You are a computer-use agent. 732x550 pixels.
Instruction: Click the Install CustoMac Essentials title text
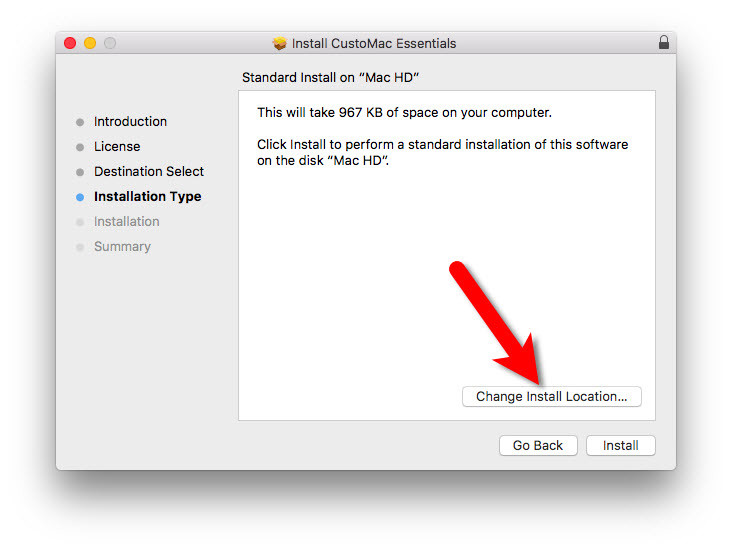coord(374,43)
